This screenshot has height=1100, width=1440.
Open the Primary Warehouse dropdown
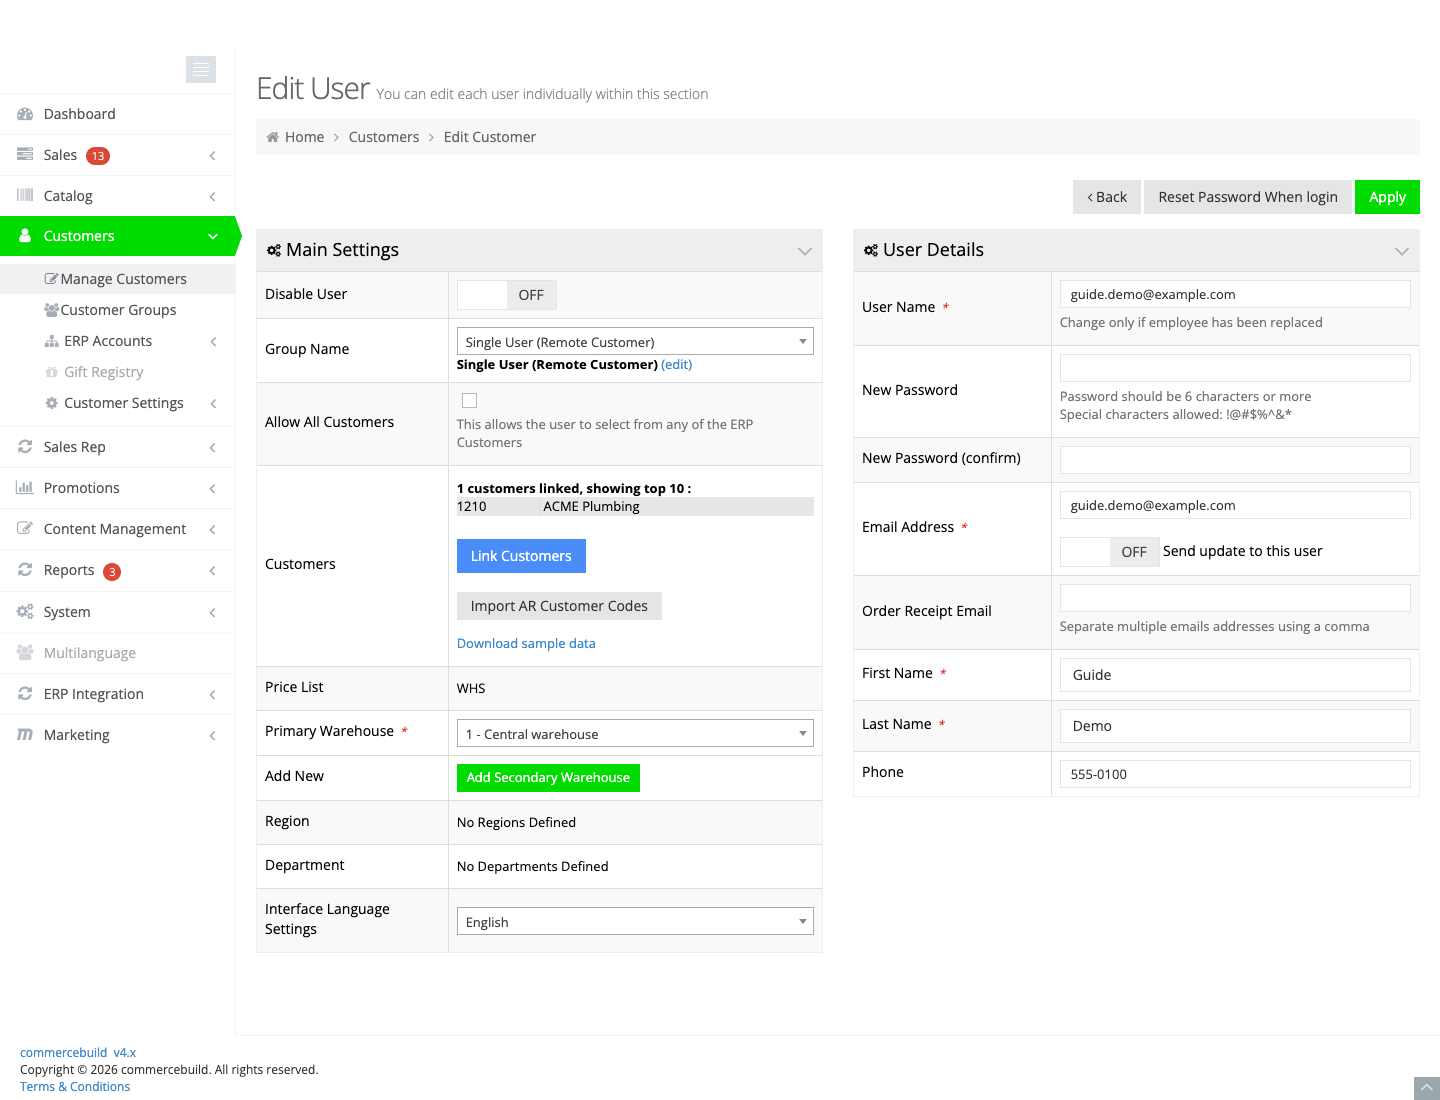pyautogui.click(x=635, y=734)
